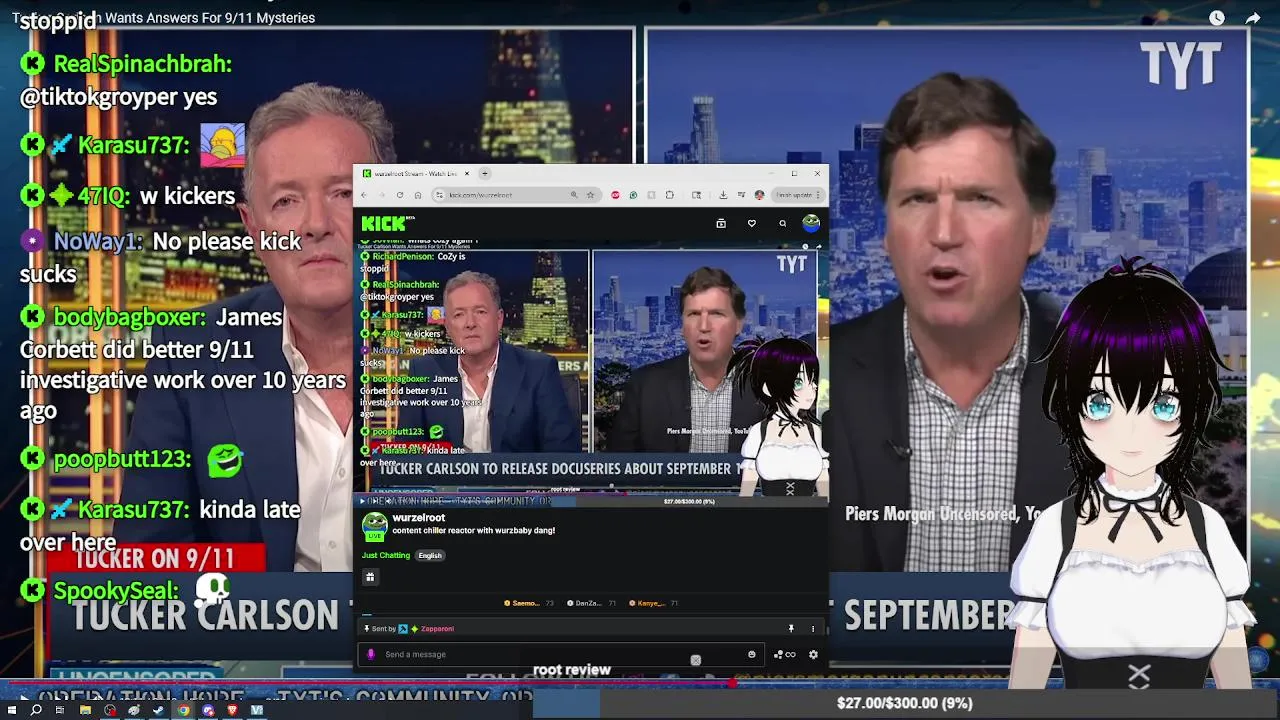This screenshot has height=720, width=1280.
Task: Open the Chrome downloads icon
Action: click(723, 195)
